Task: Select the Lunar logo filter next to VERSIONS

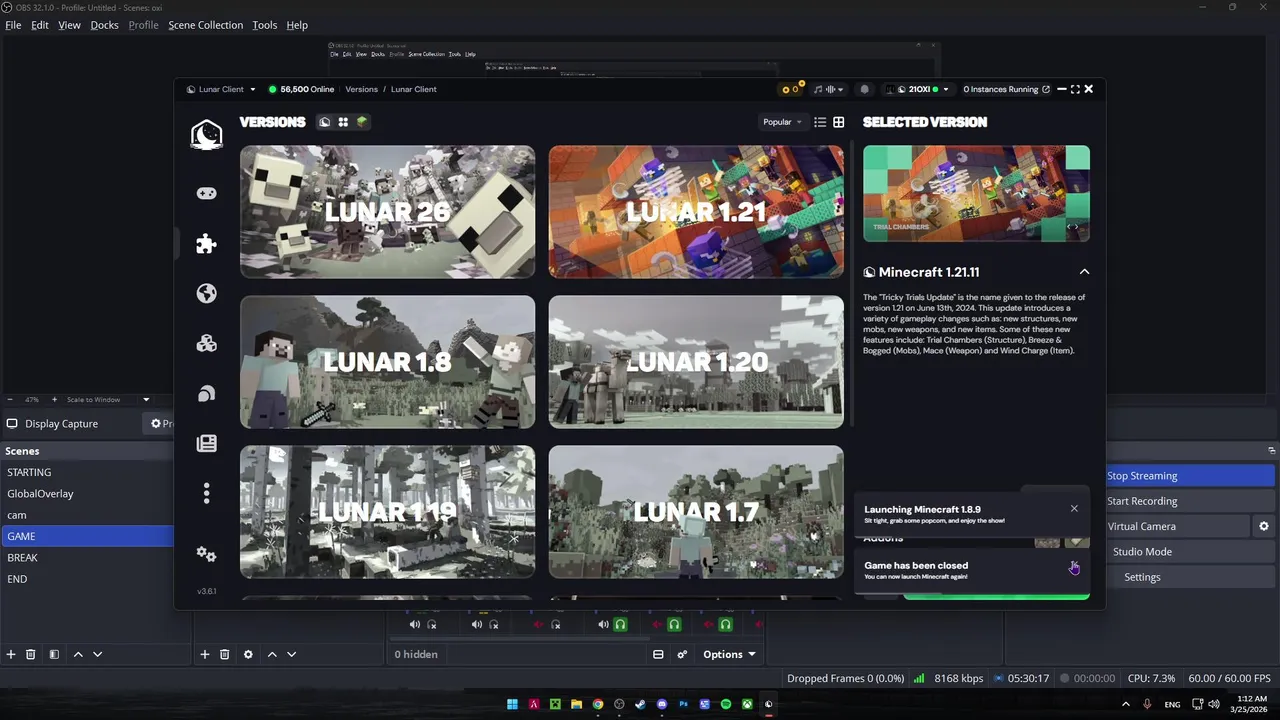Action: [324, 122]
